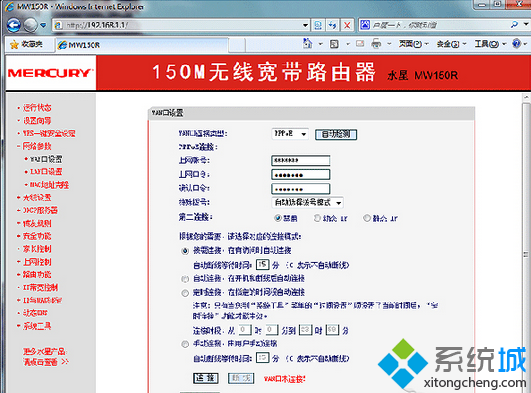Open the Favorites (收藏夹) star button
The width and height of the screenshot is (531, 393).
(26, 44)
